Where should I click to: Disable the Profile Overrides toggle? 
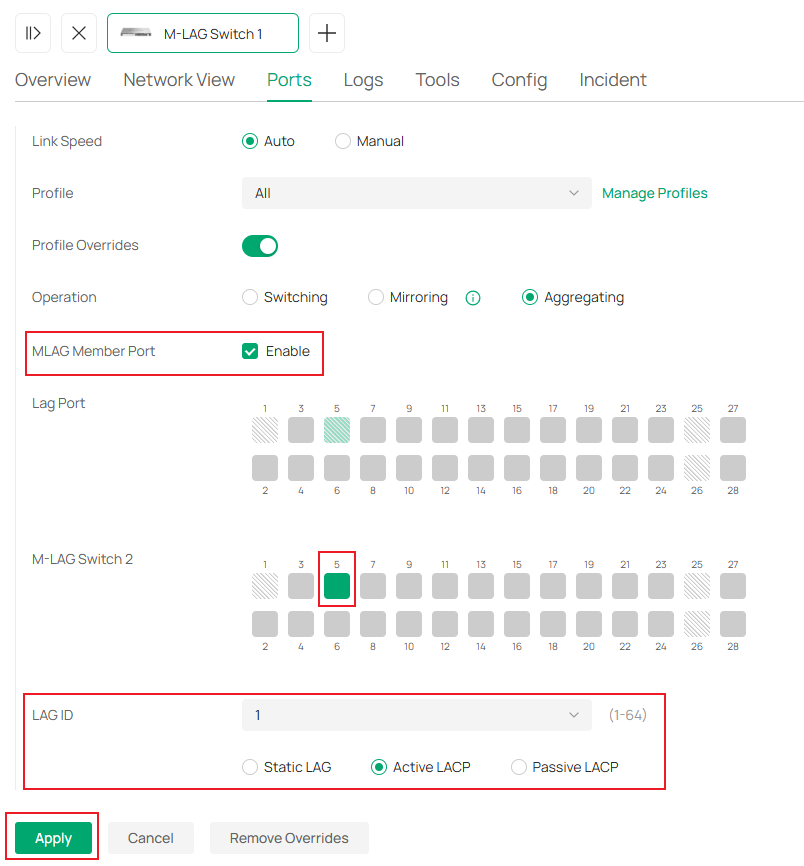(x=259, y=245)
